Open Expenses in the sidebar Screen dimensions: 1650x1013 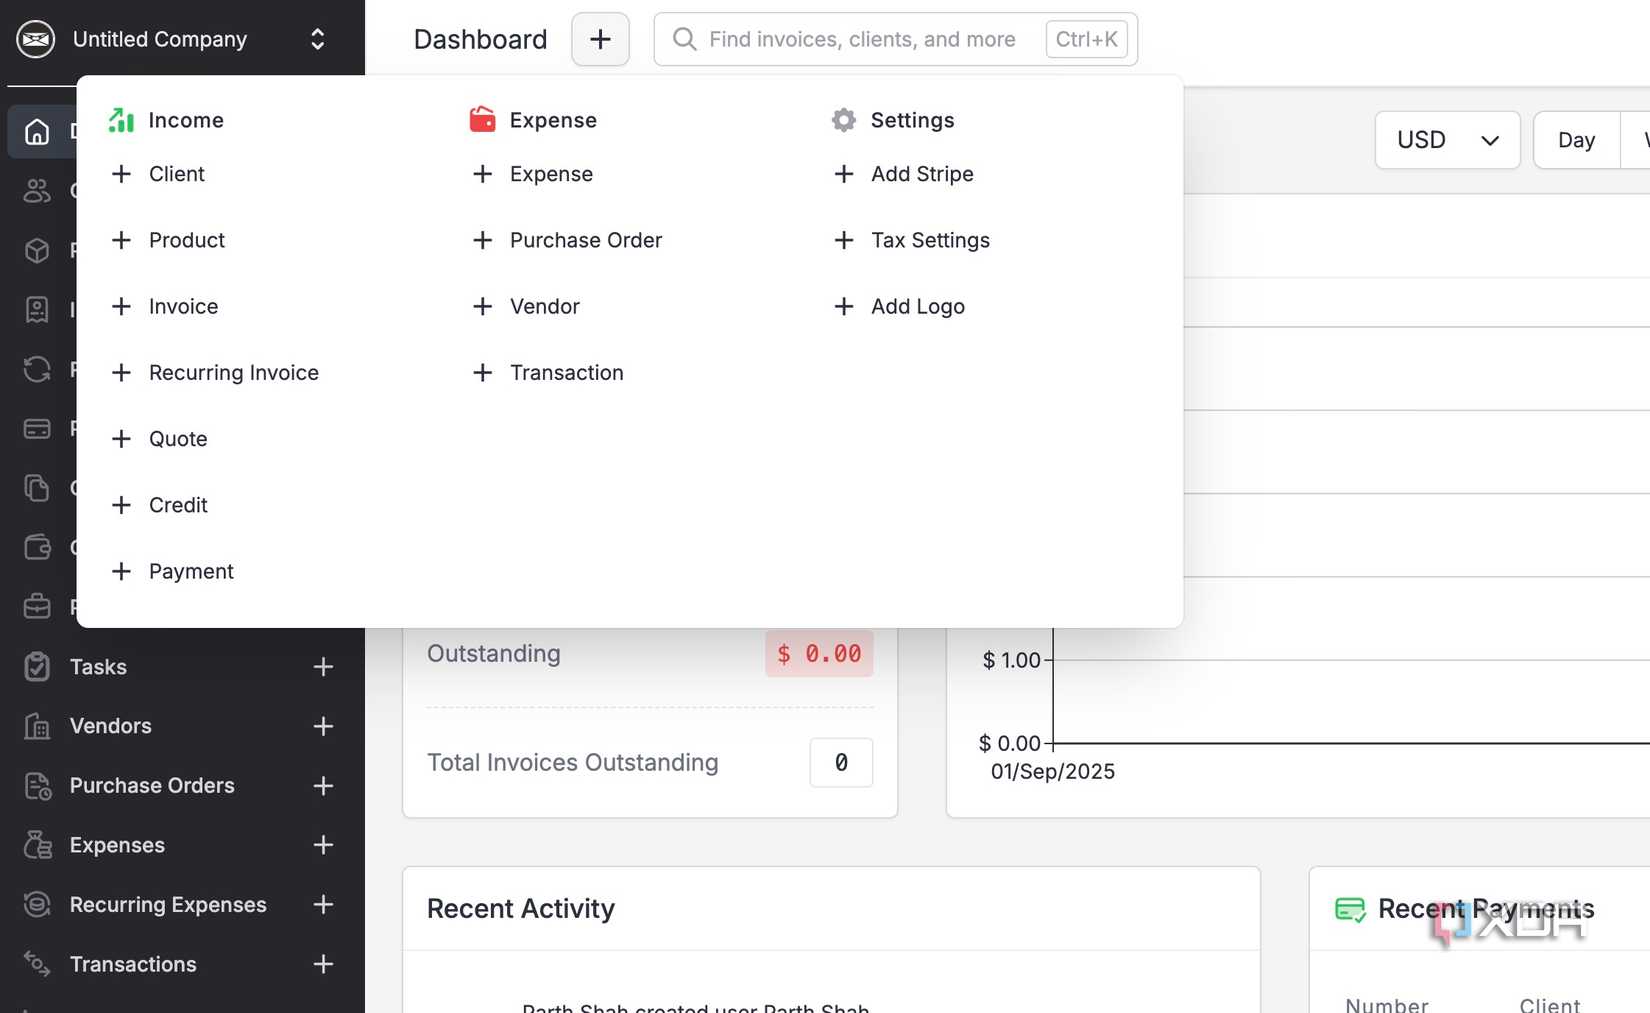(117, 845)
